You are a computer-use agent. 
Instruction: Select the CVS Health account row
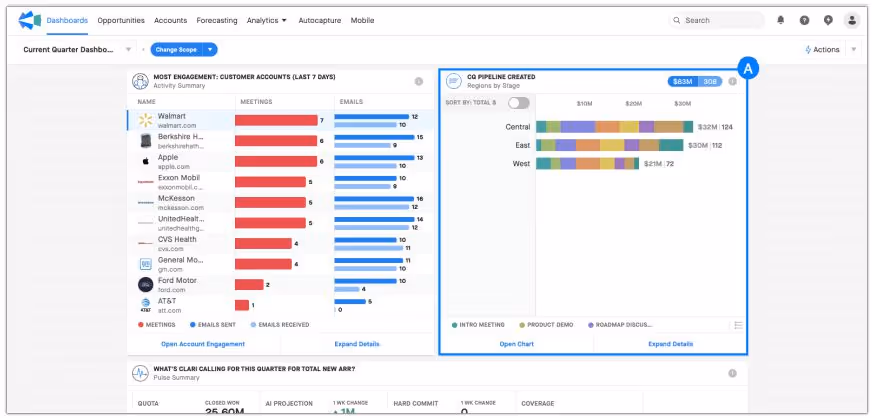coord(280,243)
